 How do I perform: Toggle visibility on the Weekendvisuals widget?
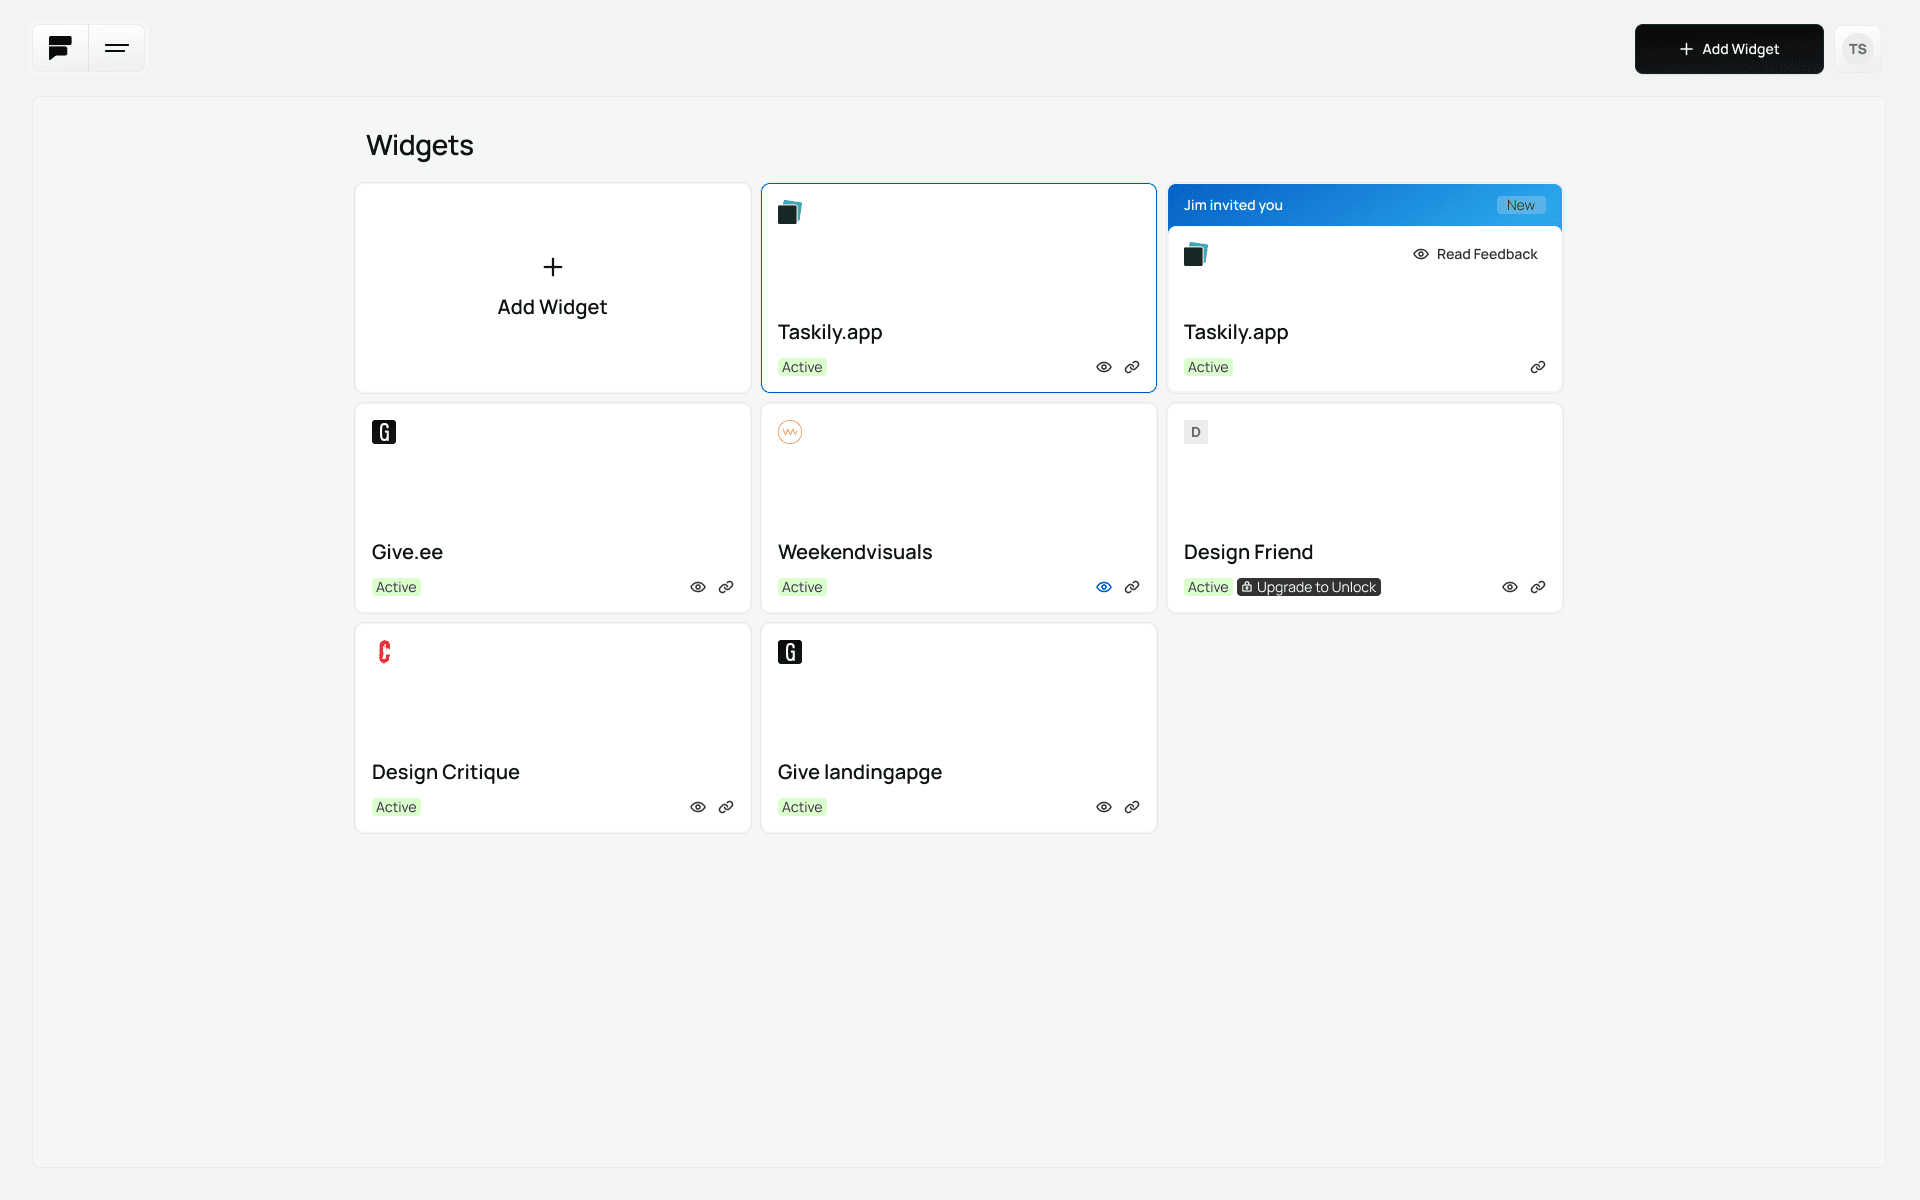(x=1104, y=587)
